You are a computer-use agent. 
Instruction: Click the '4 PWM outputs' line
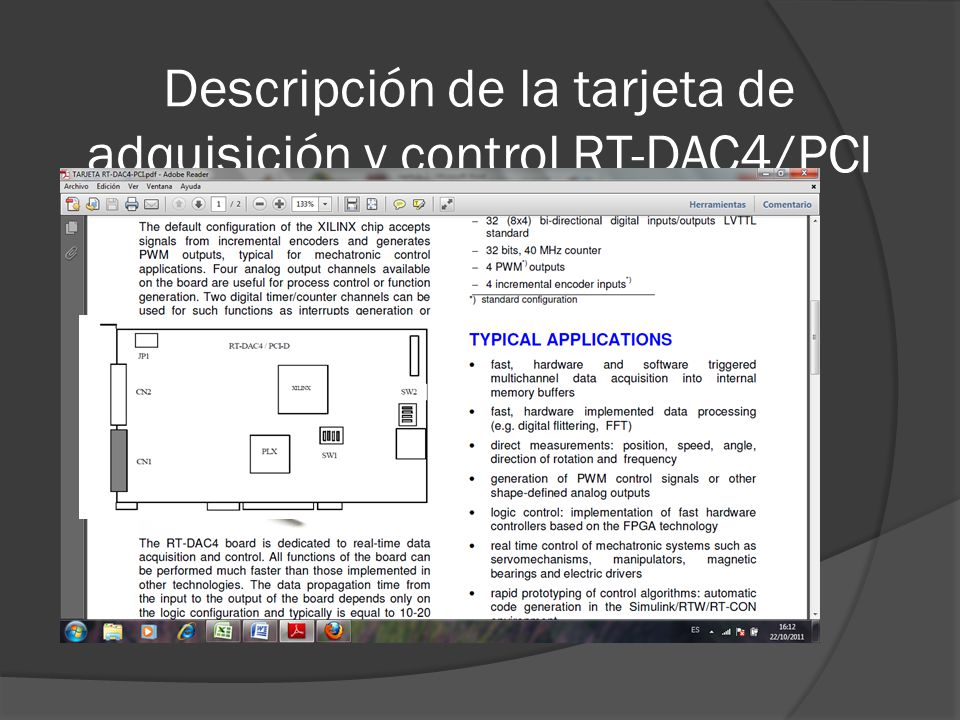point(525,267)
